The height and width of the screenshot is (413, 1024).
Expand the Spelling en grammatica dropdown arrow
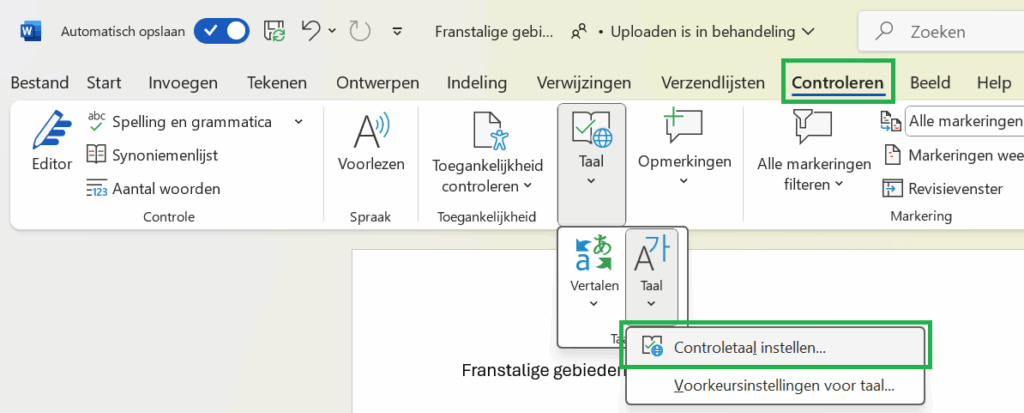(298, 122)
